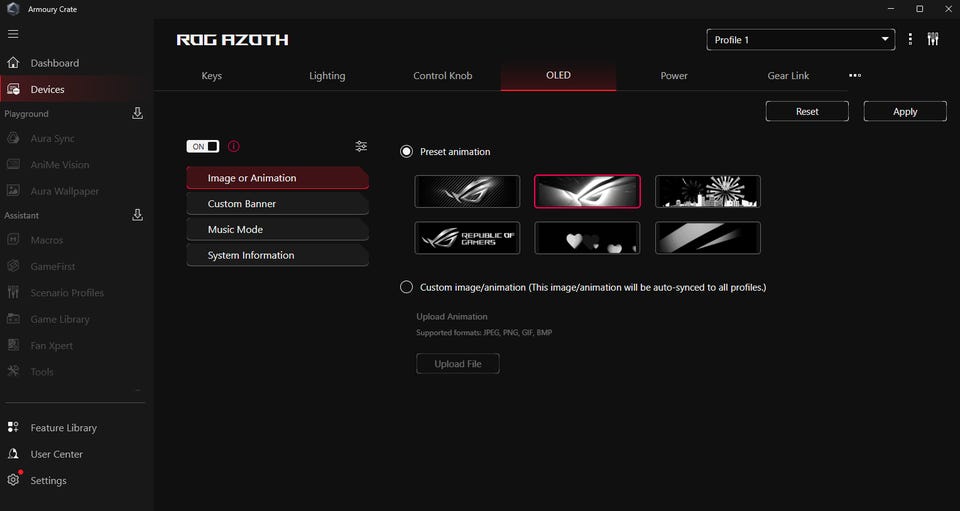
Task: Click the Tools wrench icon
Action: (13, 371)
